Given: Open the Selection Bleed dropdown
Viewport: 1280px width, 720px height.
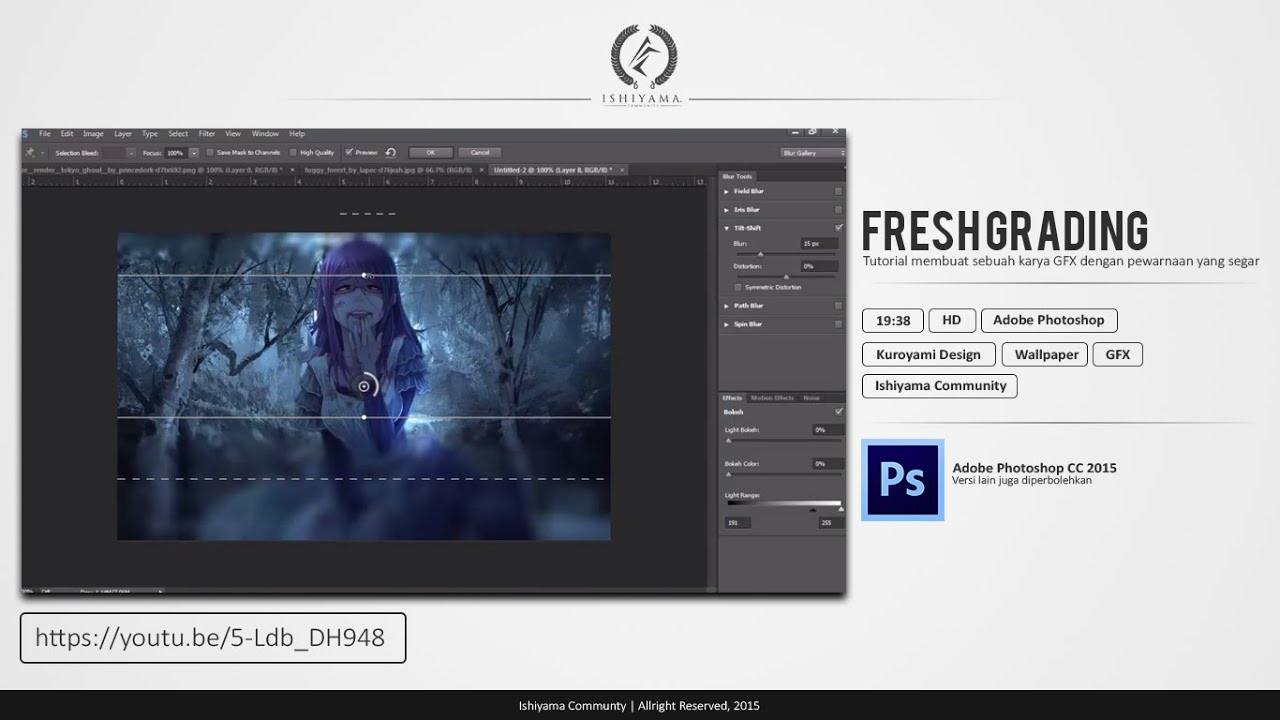Looking at the screenshot, I should pos(130,152).
